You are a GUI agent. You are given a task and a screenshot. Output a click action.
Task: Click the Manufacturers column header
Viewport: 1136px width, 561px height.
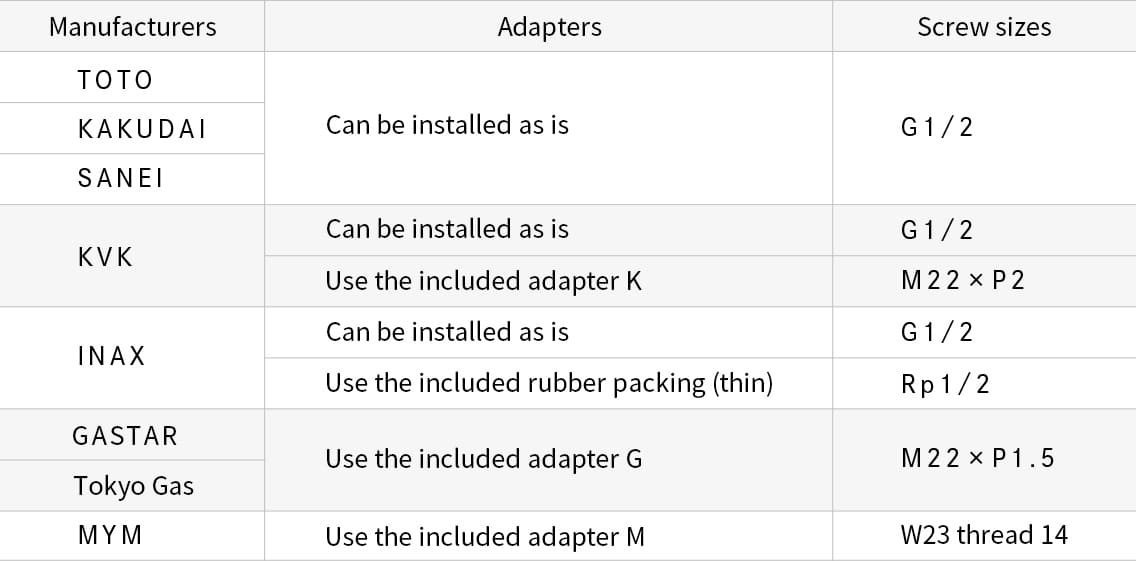[132, 27]
